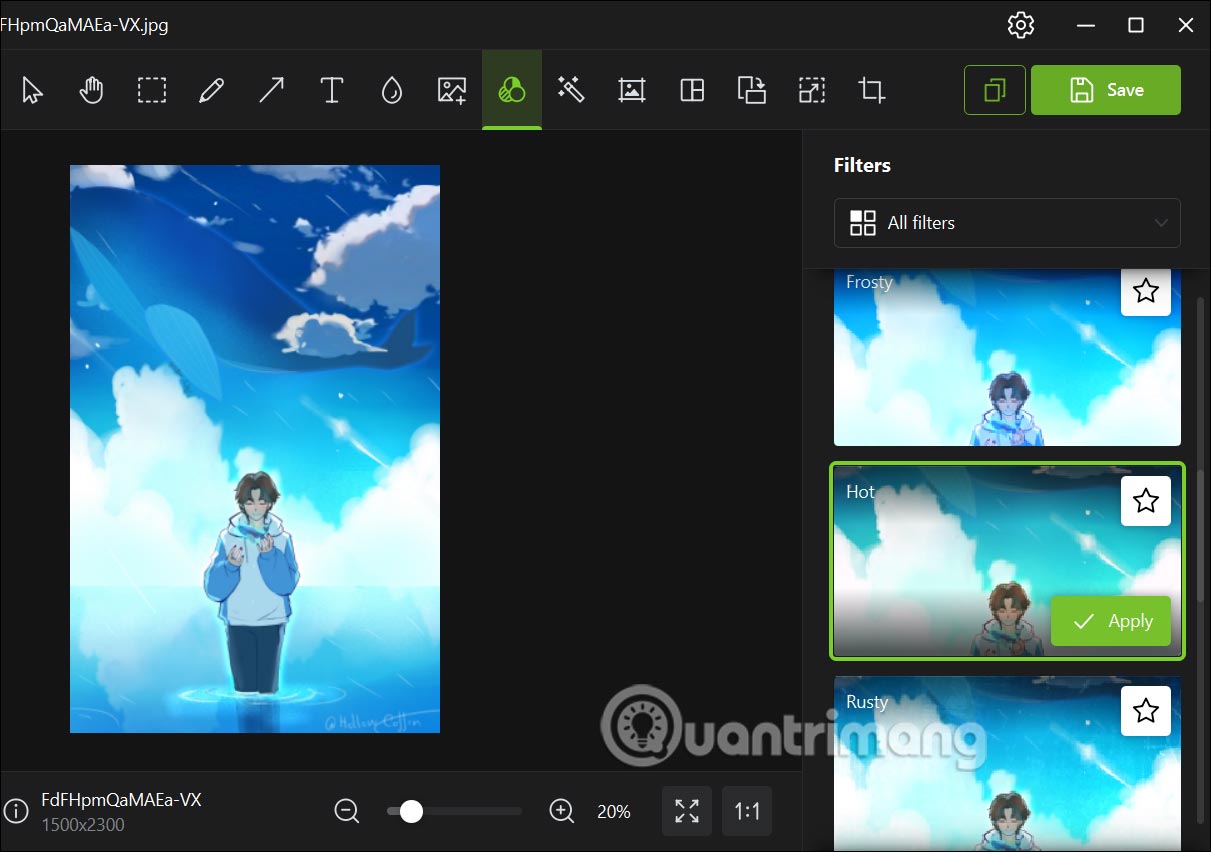The height and width of the screenshot is (852, 1211).
Task: Click the main image preview on canvas
Action: pos(255,449)
